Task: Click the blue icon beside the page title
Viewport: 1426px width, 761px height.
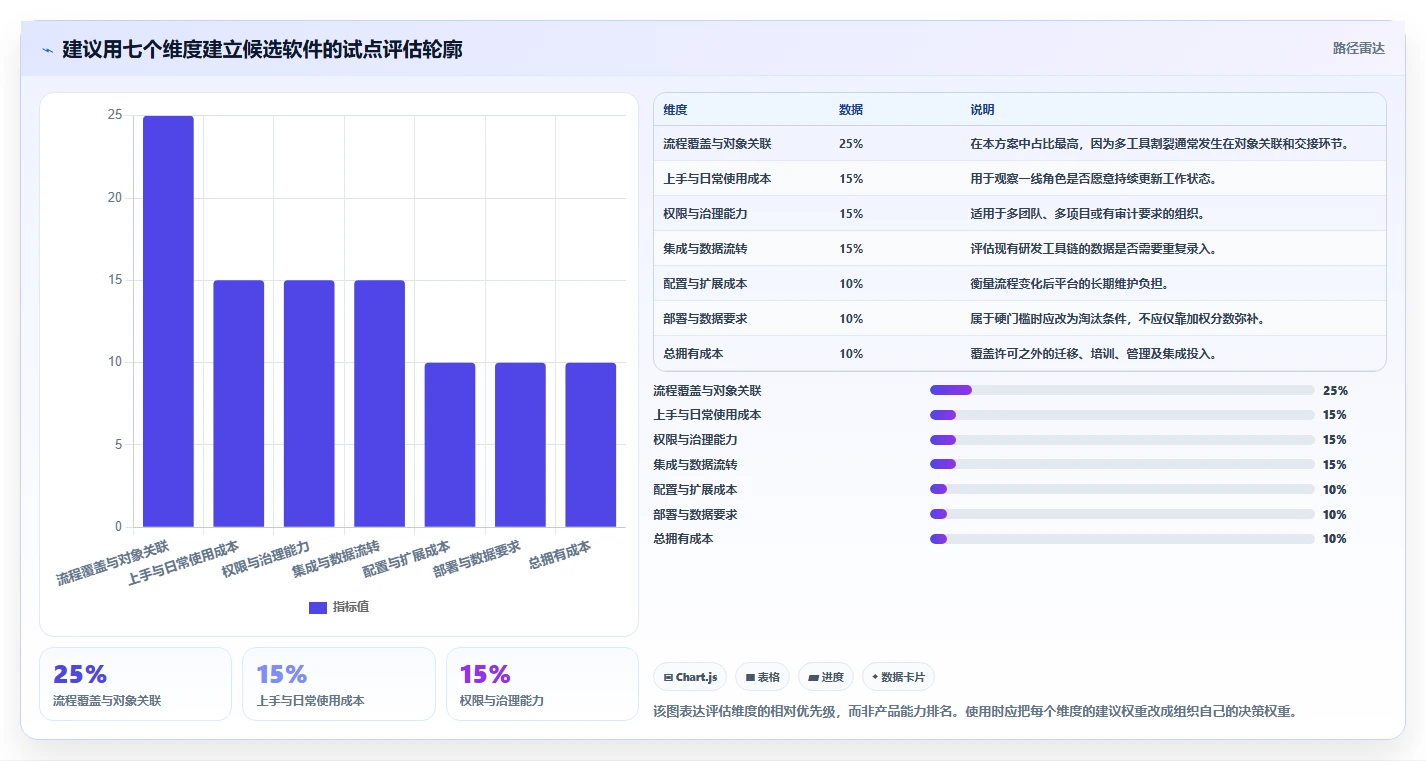Action: [47, 50]
